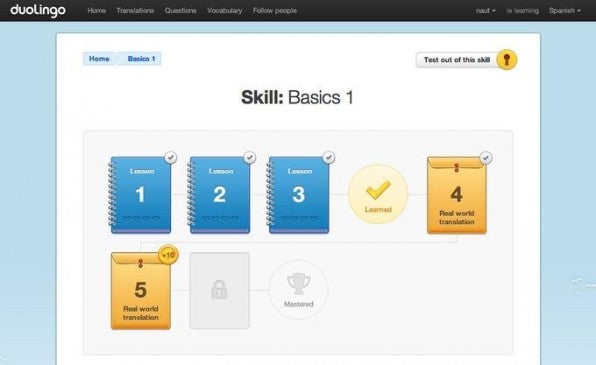The image size is (596, 365).
Task: Open the Translations nav item
Action: pyautogui.click(x=135, y=11)
